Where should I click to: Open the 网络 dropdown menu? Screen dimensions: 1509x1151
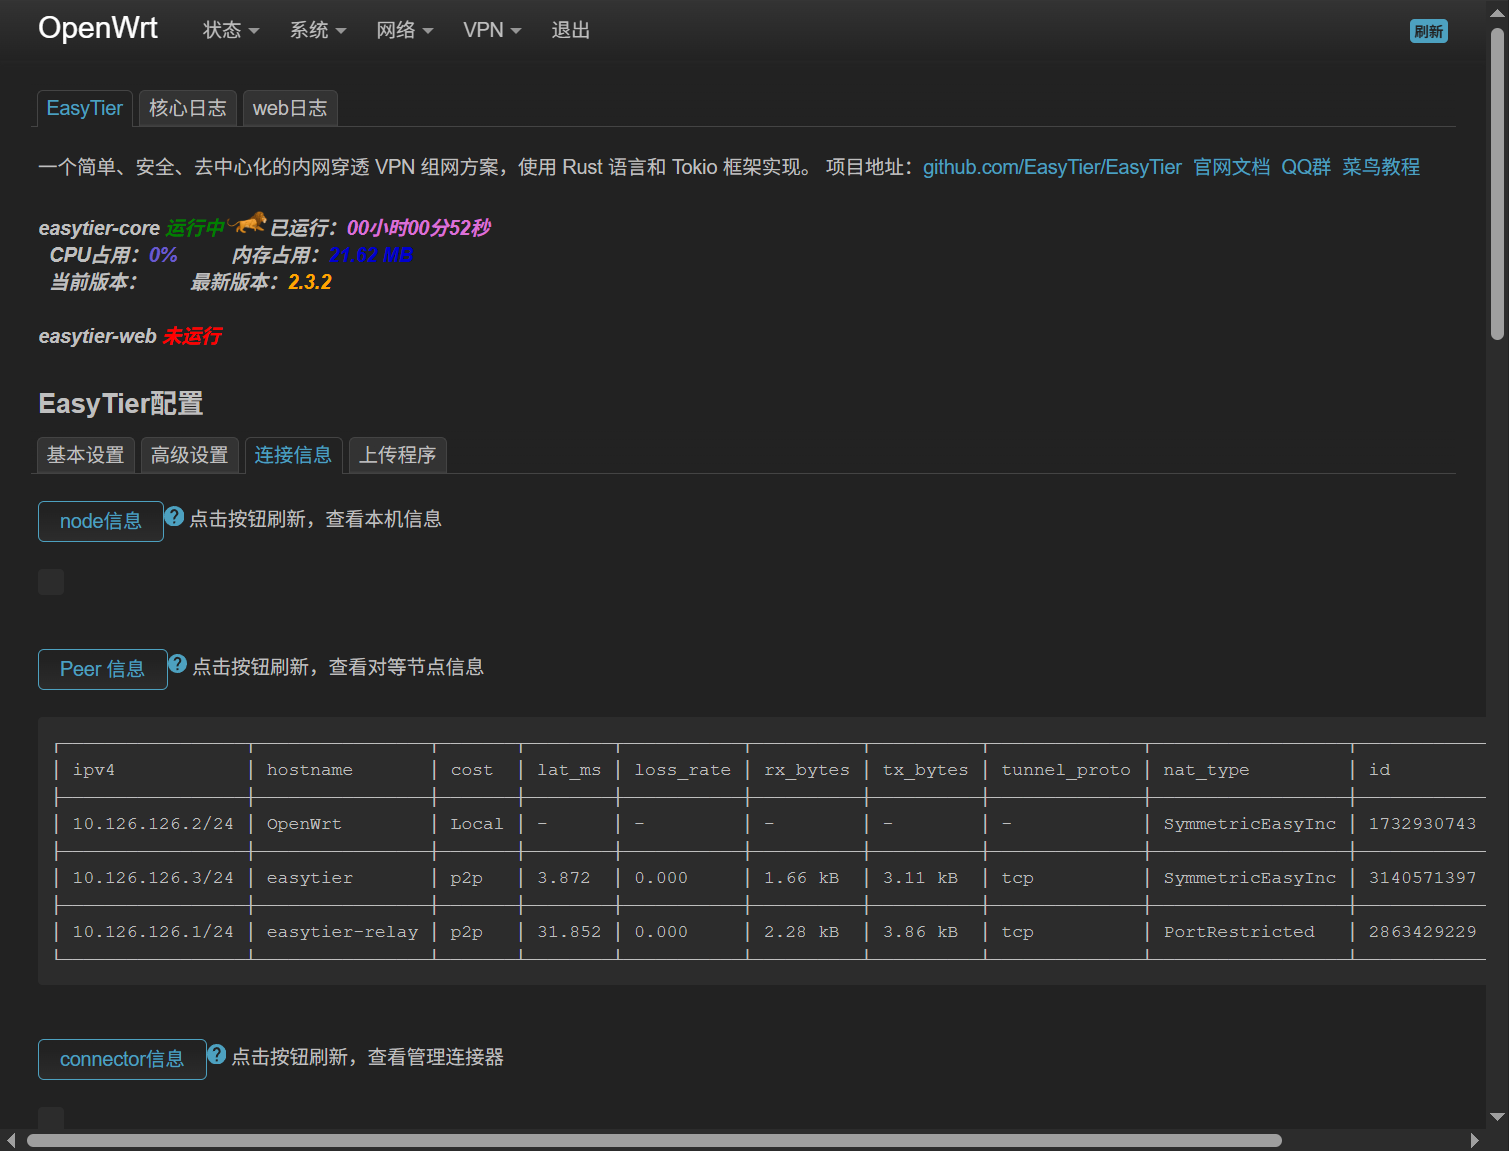pyautogui.click(x=404, y=30)
